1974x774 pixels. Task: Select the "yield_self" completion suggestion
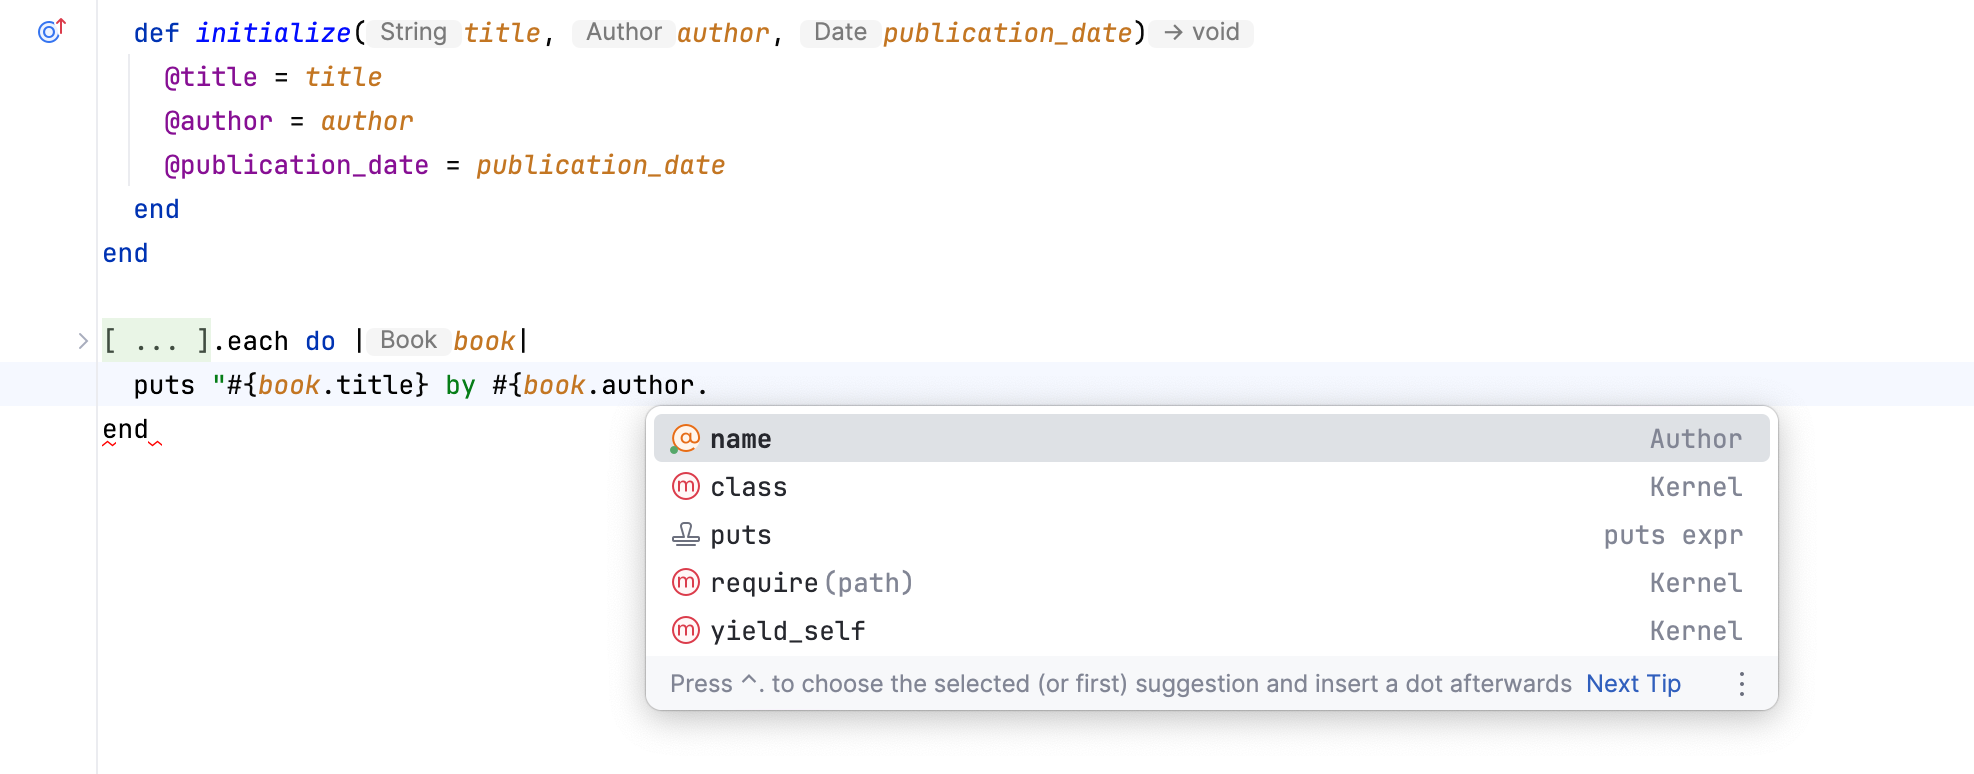coord(787,630)
